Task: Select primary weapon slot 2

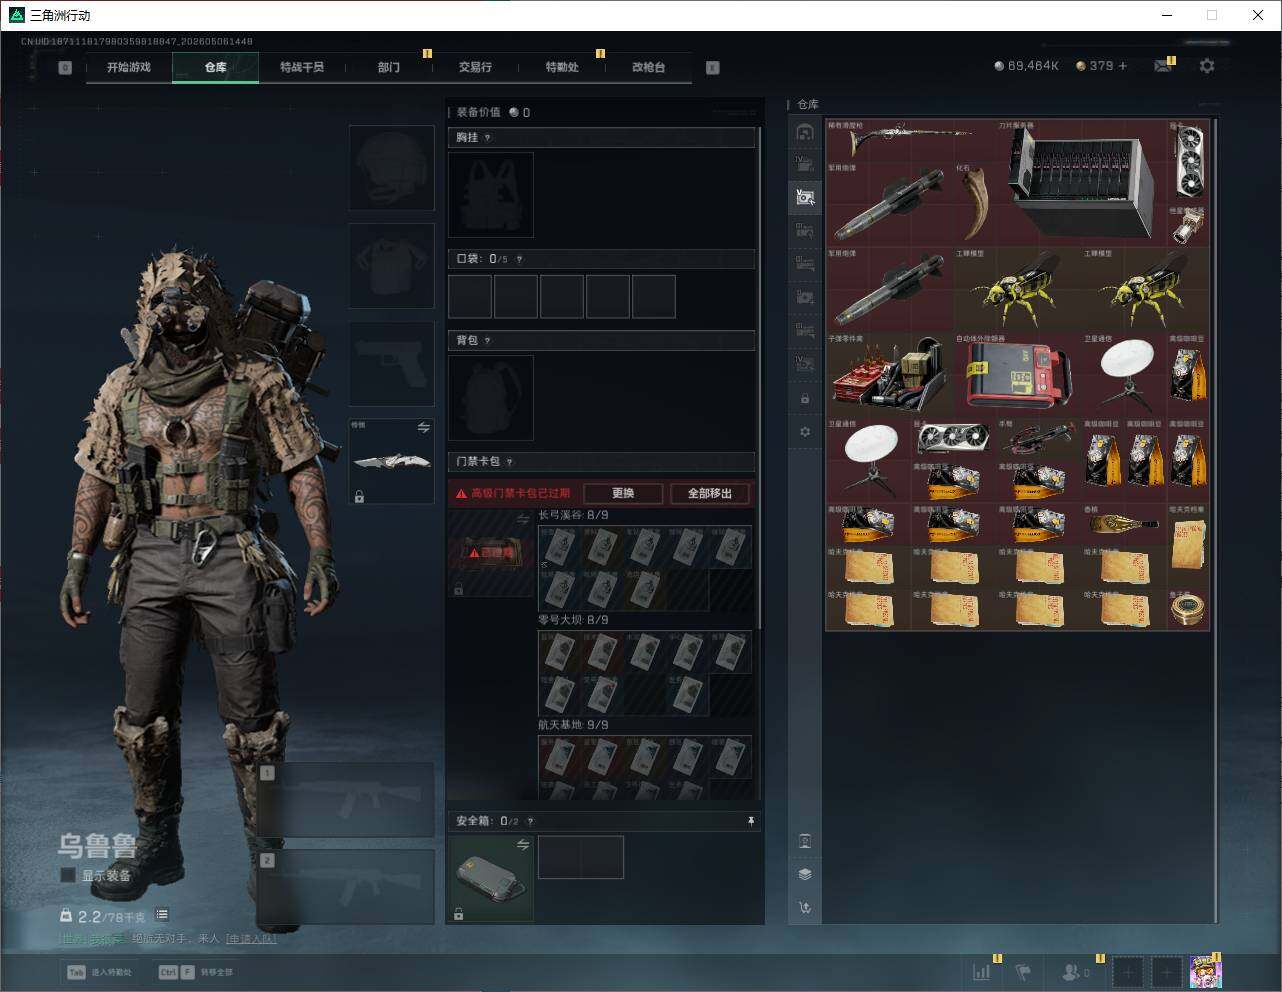Action: click(x=346, y=889)
